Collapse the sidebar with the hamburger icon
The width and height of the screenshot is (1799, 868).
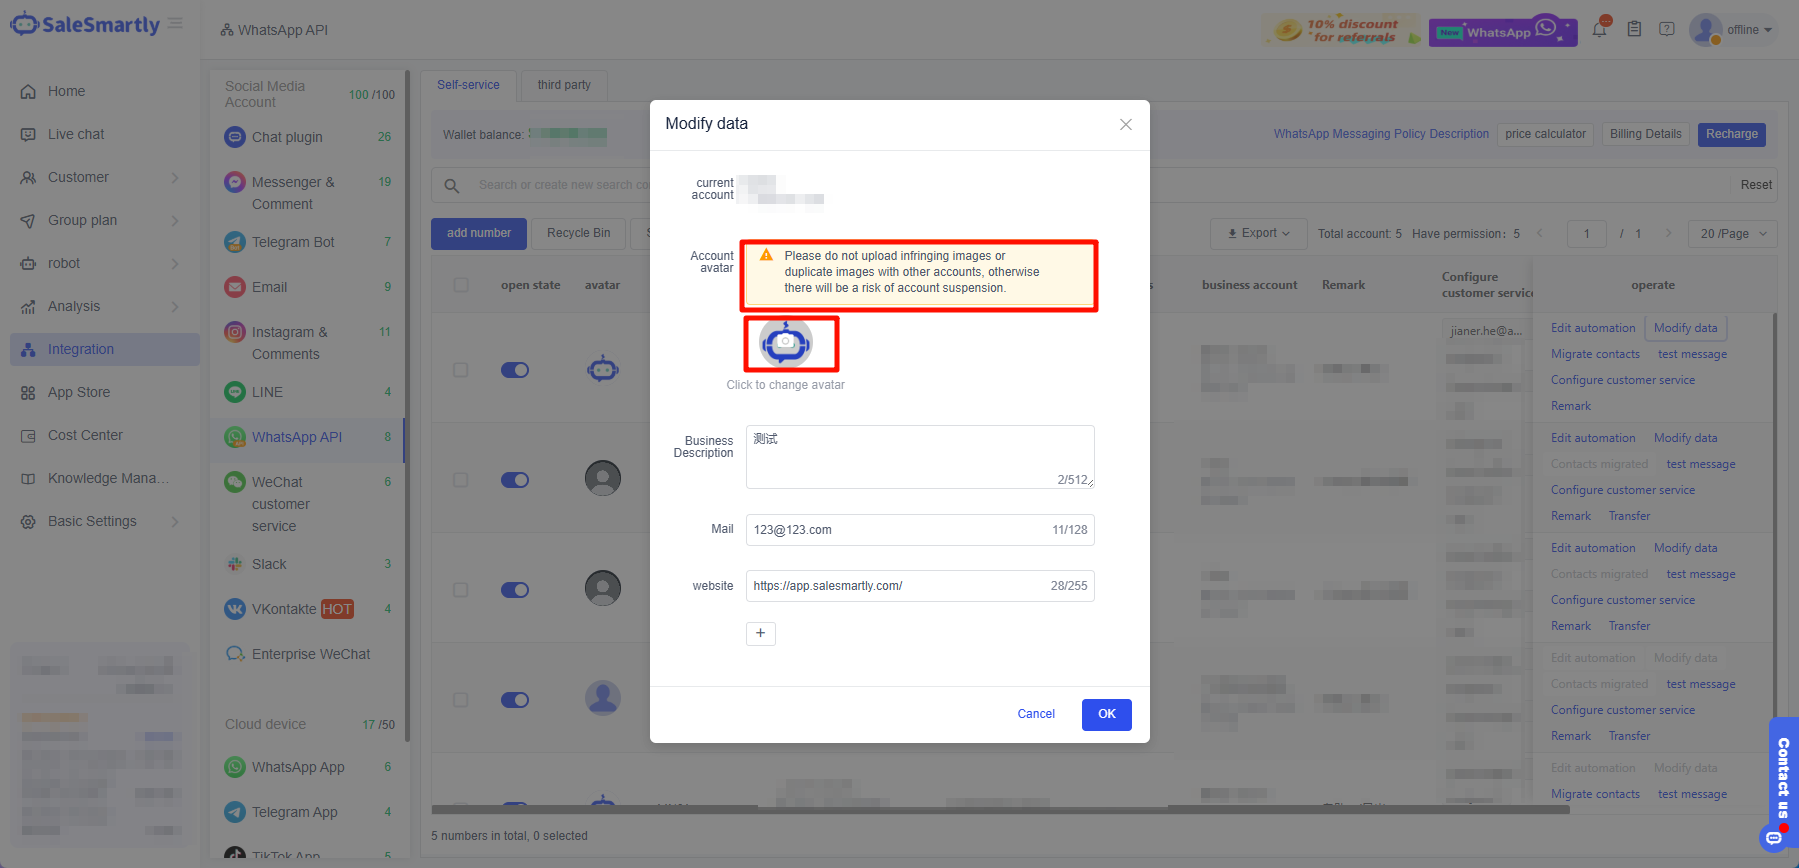[x=175, y=24]
